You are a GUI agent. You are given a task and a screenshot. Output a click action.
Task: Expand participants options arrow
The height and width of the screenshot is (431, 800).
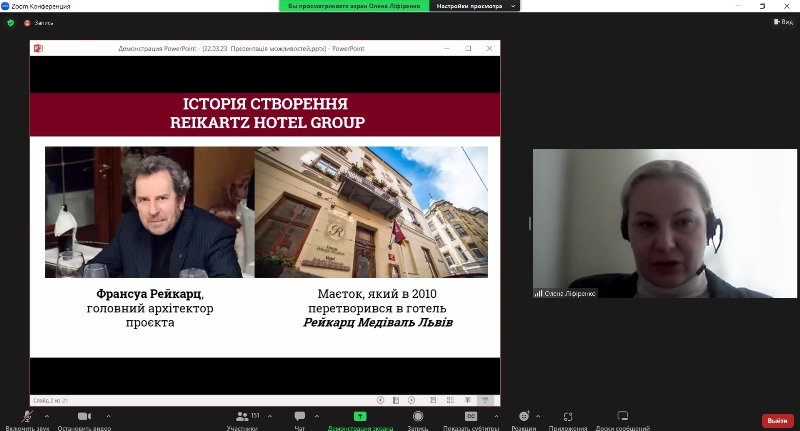pos(270,416)
